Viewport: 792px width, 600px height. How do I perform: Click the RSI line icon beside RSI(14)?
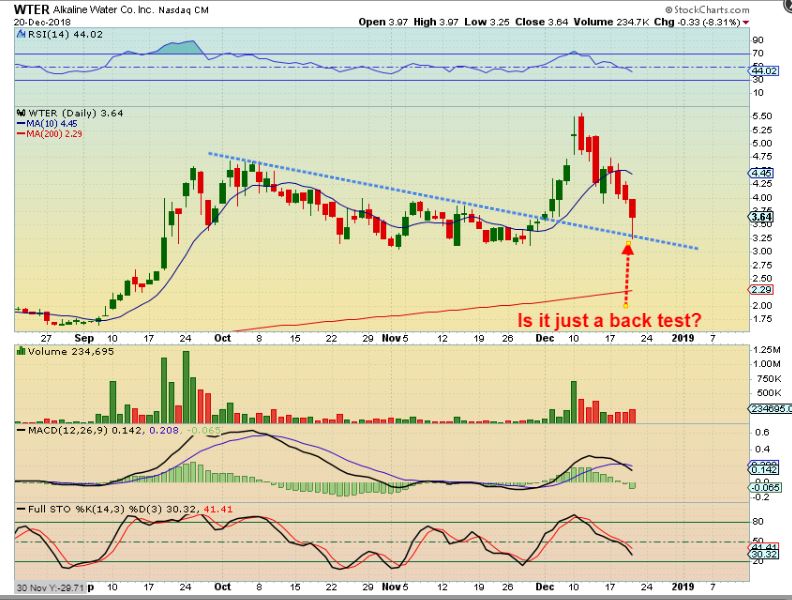click(21, 34)
